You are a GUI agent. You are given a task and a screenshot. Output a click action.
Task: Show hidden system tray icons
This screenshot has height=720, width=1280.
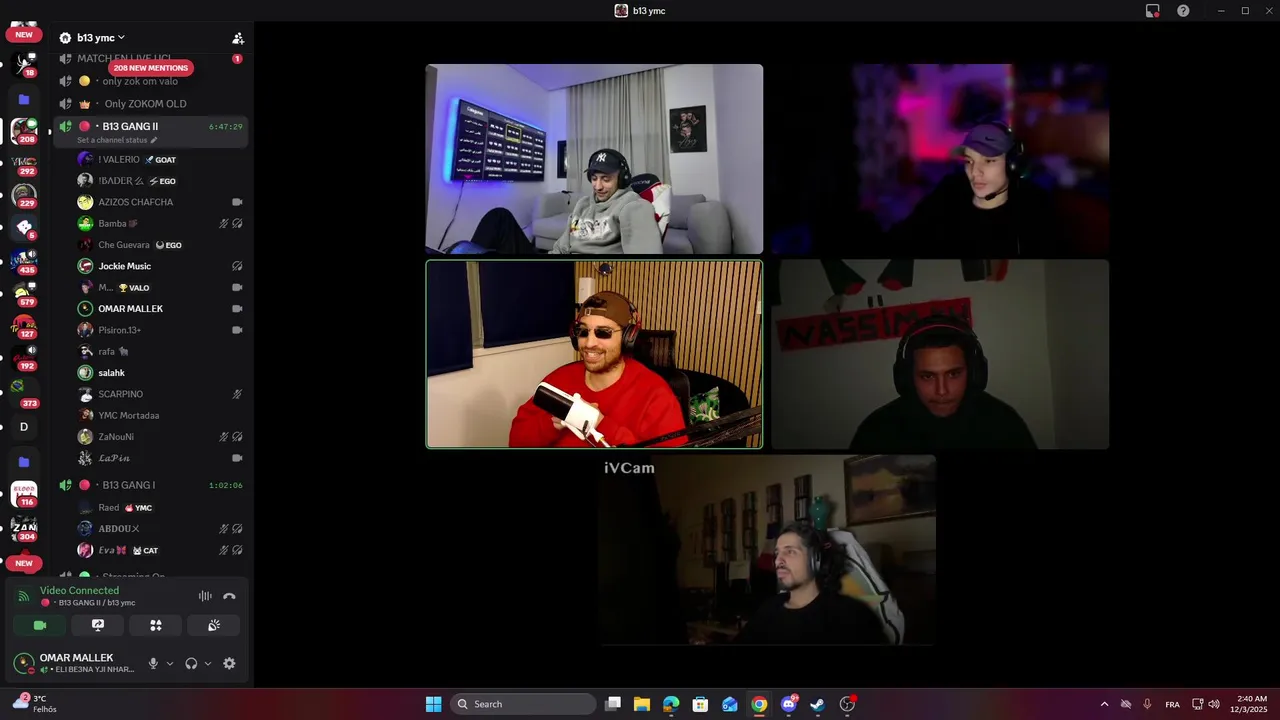click(1104, 704)
